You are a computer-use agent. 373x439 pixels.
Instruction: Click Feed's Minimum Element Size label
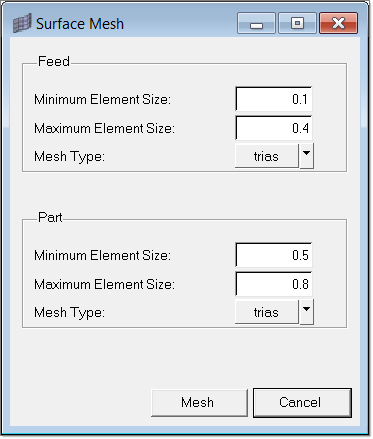102,99
